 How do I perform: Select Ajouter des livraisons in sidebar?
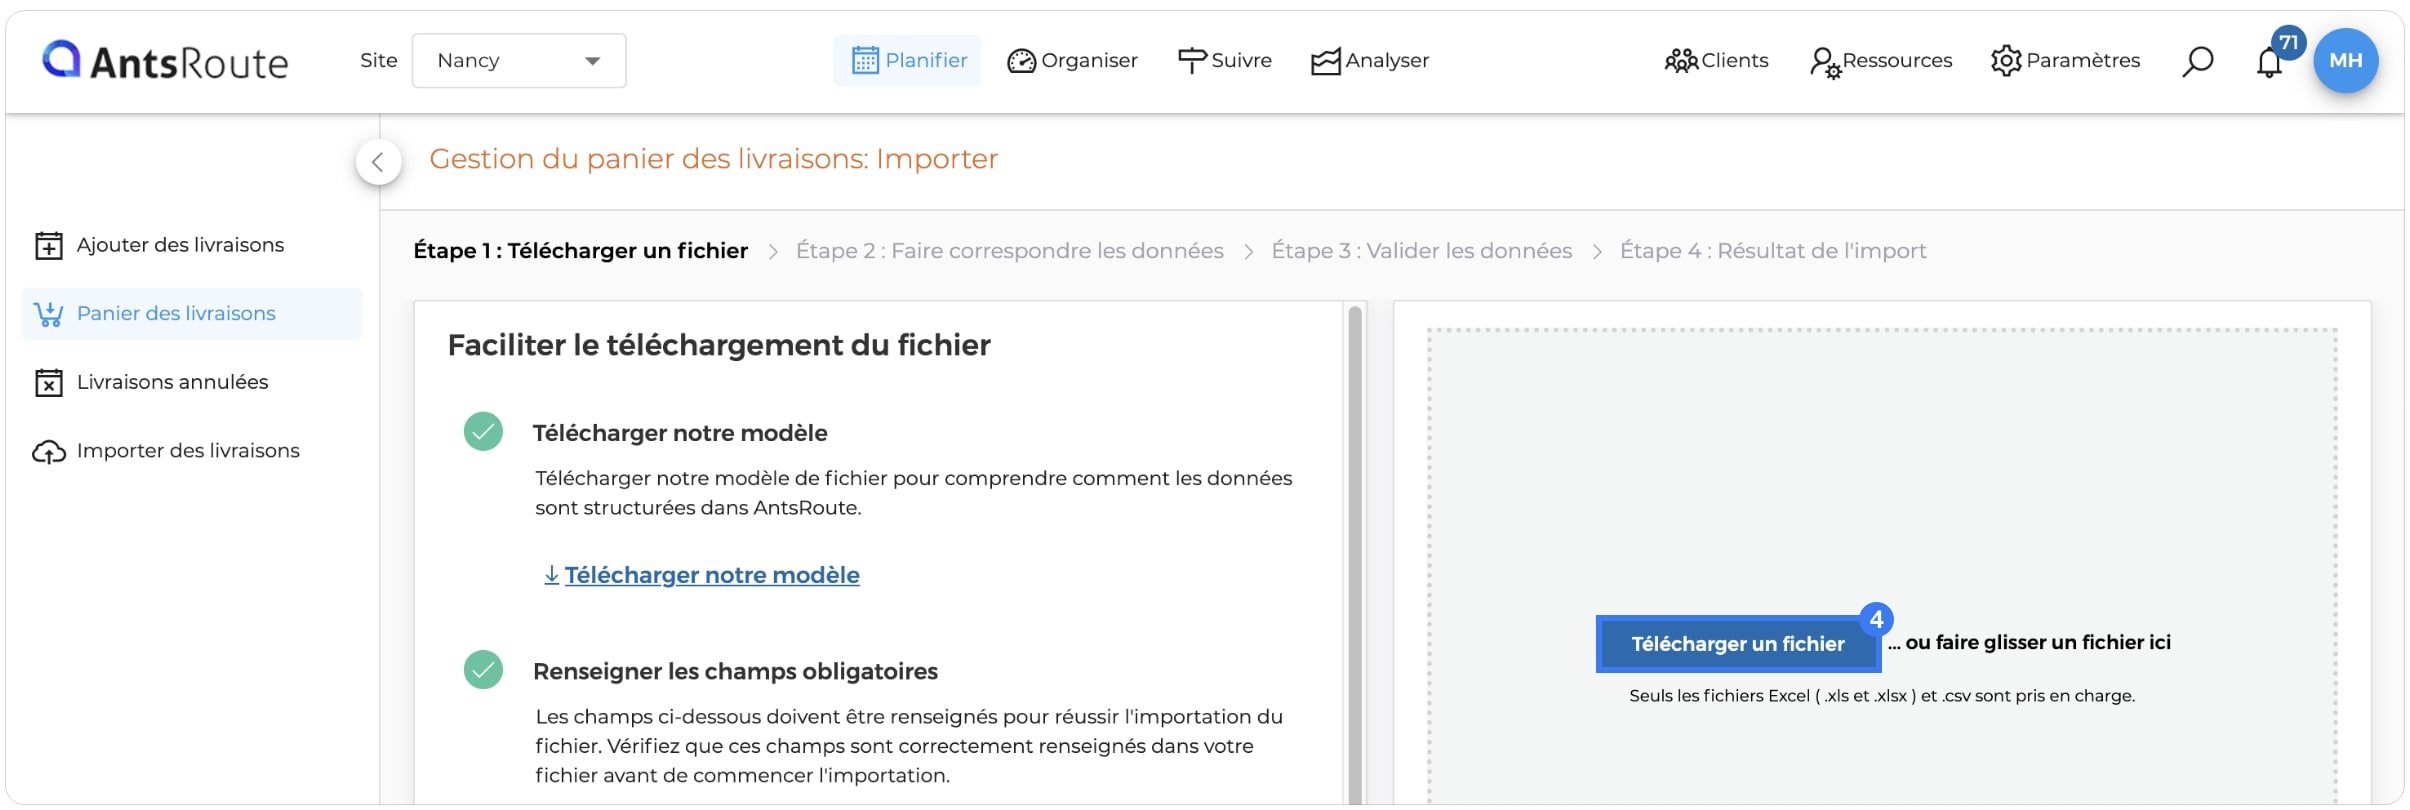tap(160, 245)
